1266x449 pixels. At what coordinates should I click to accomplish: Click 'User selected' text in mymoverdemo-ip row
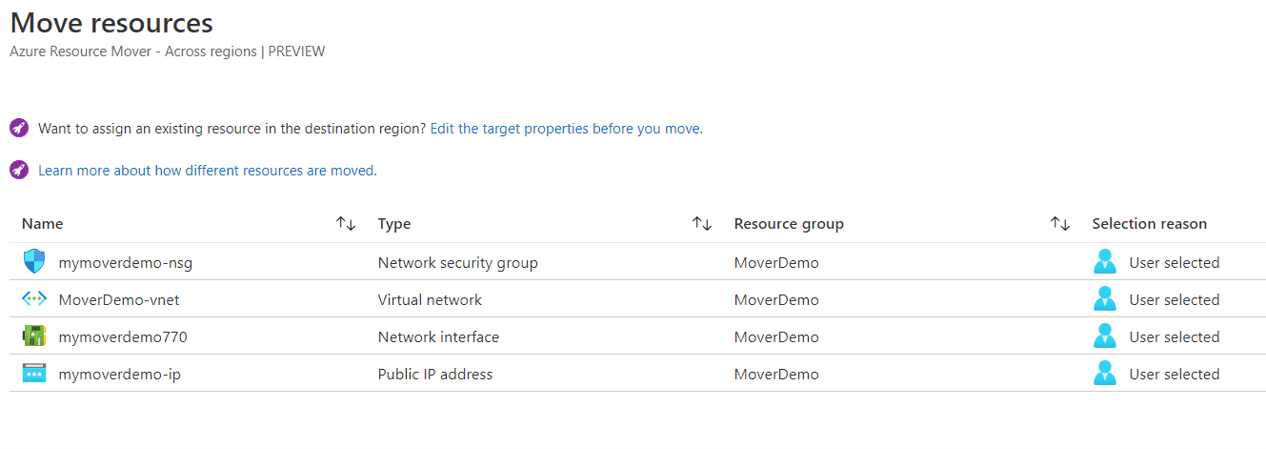(1174, 374)
